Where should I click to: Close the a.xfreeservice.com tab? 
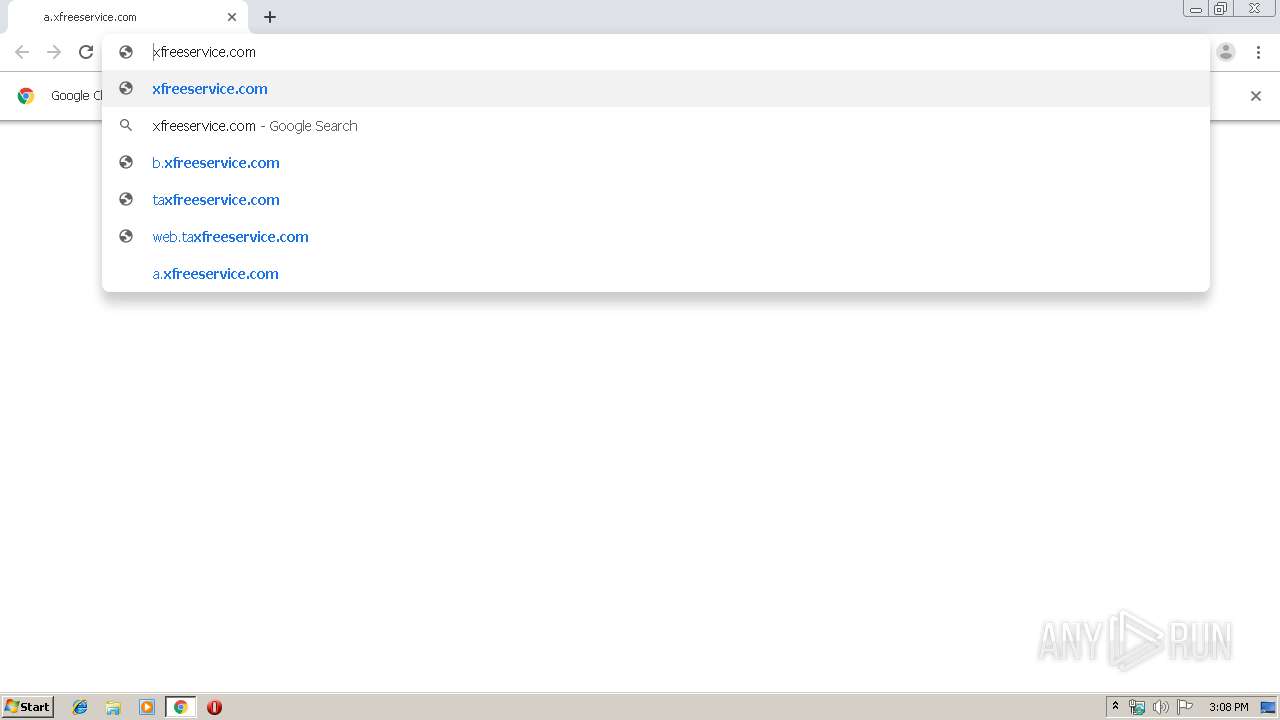point(232,17)
